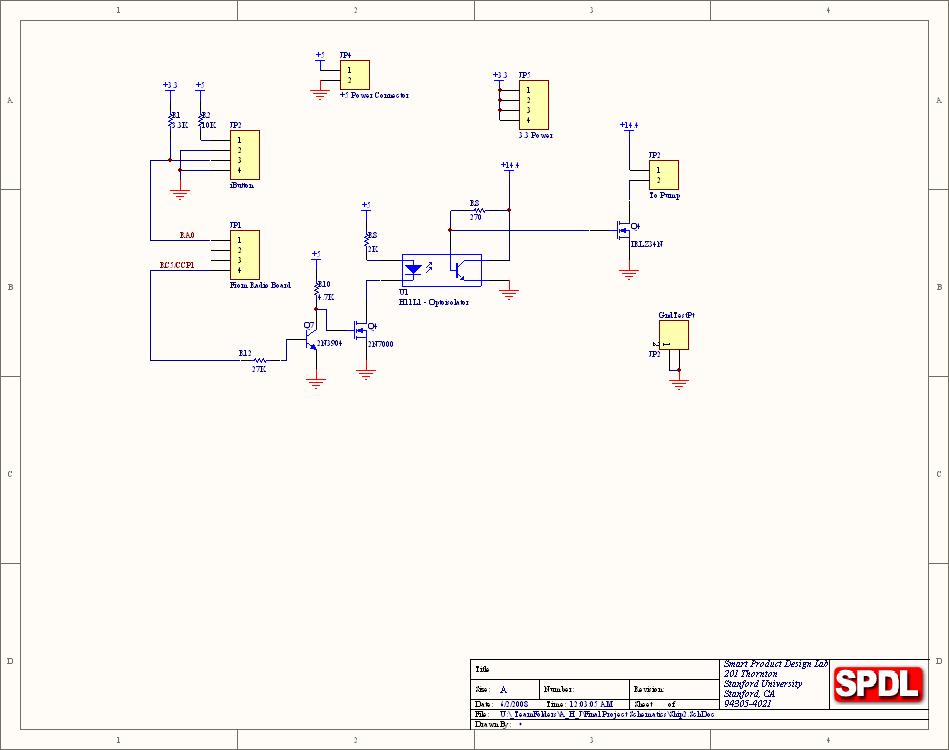Select the From Radio Board connector JP1

click(244, 255)
